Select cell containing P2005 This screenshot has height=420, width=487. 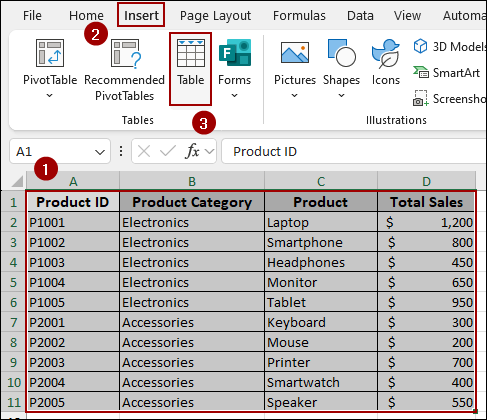(73, 402)
